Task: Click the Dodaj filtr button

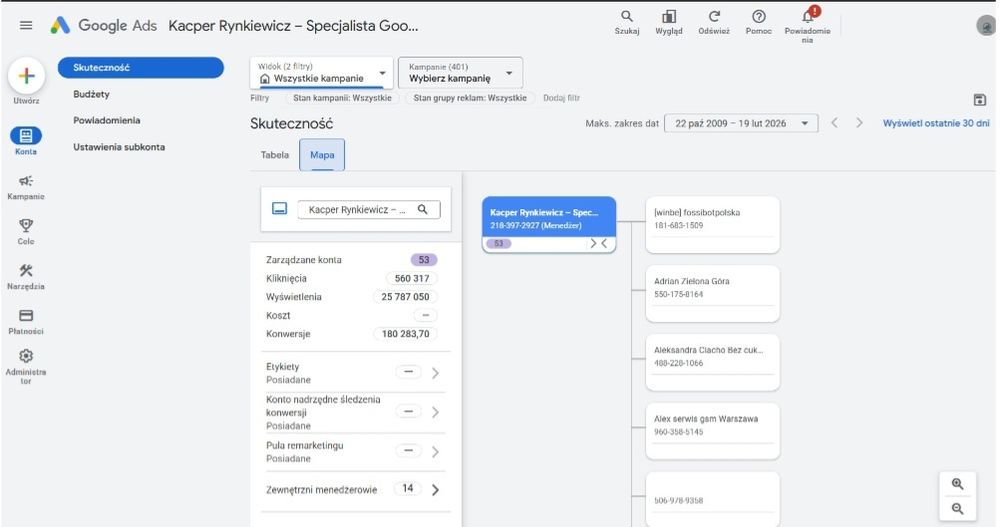Action: (x=561, y=98)
